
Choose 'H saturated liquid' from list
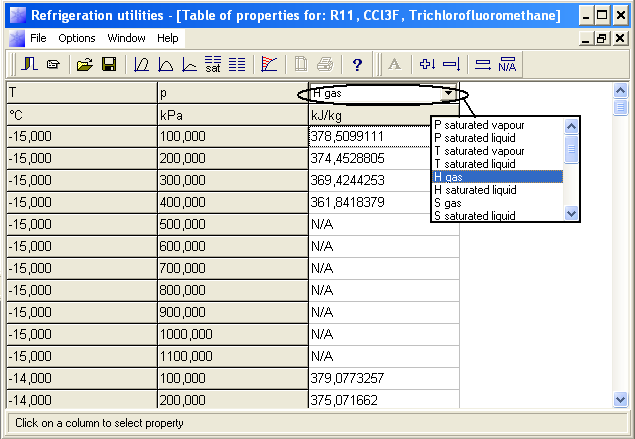(475, 190)
